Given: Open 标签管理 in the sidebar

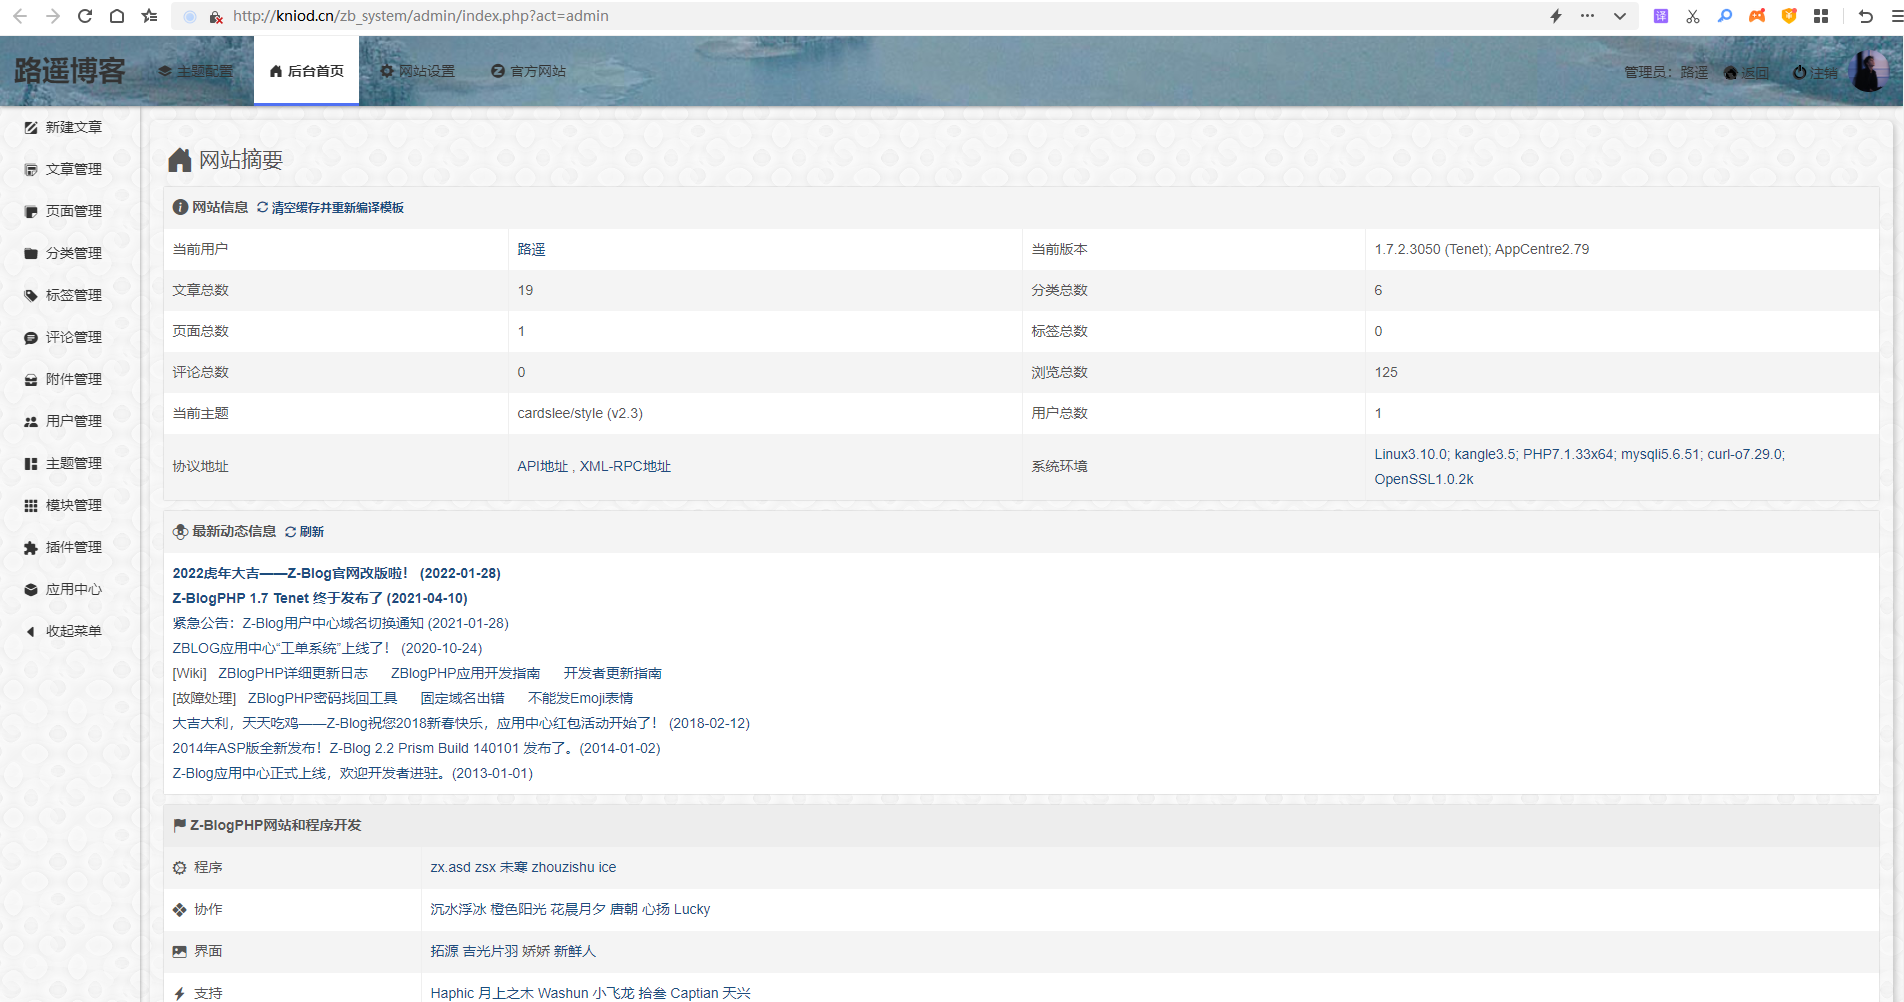Looking at the screenshot, I should click(x=72, y=296).
